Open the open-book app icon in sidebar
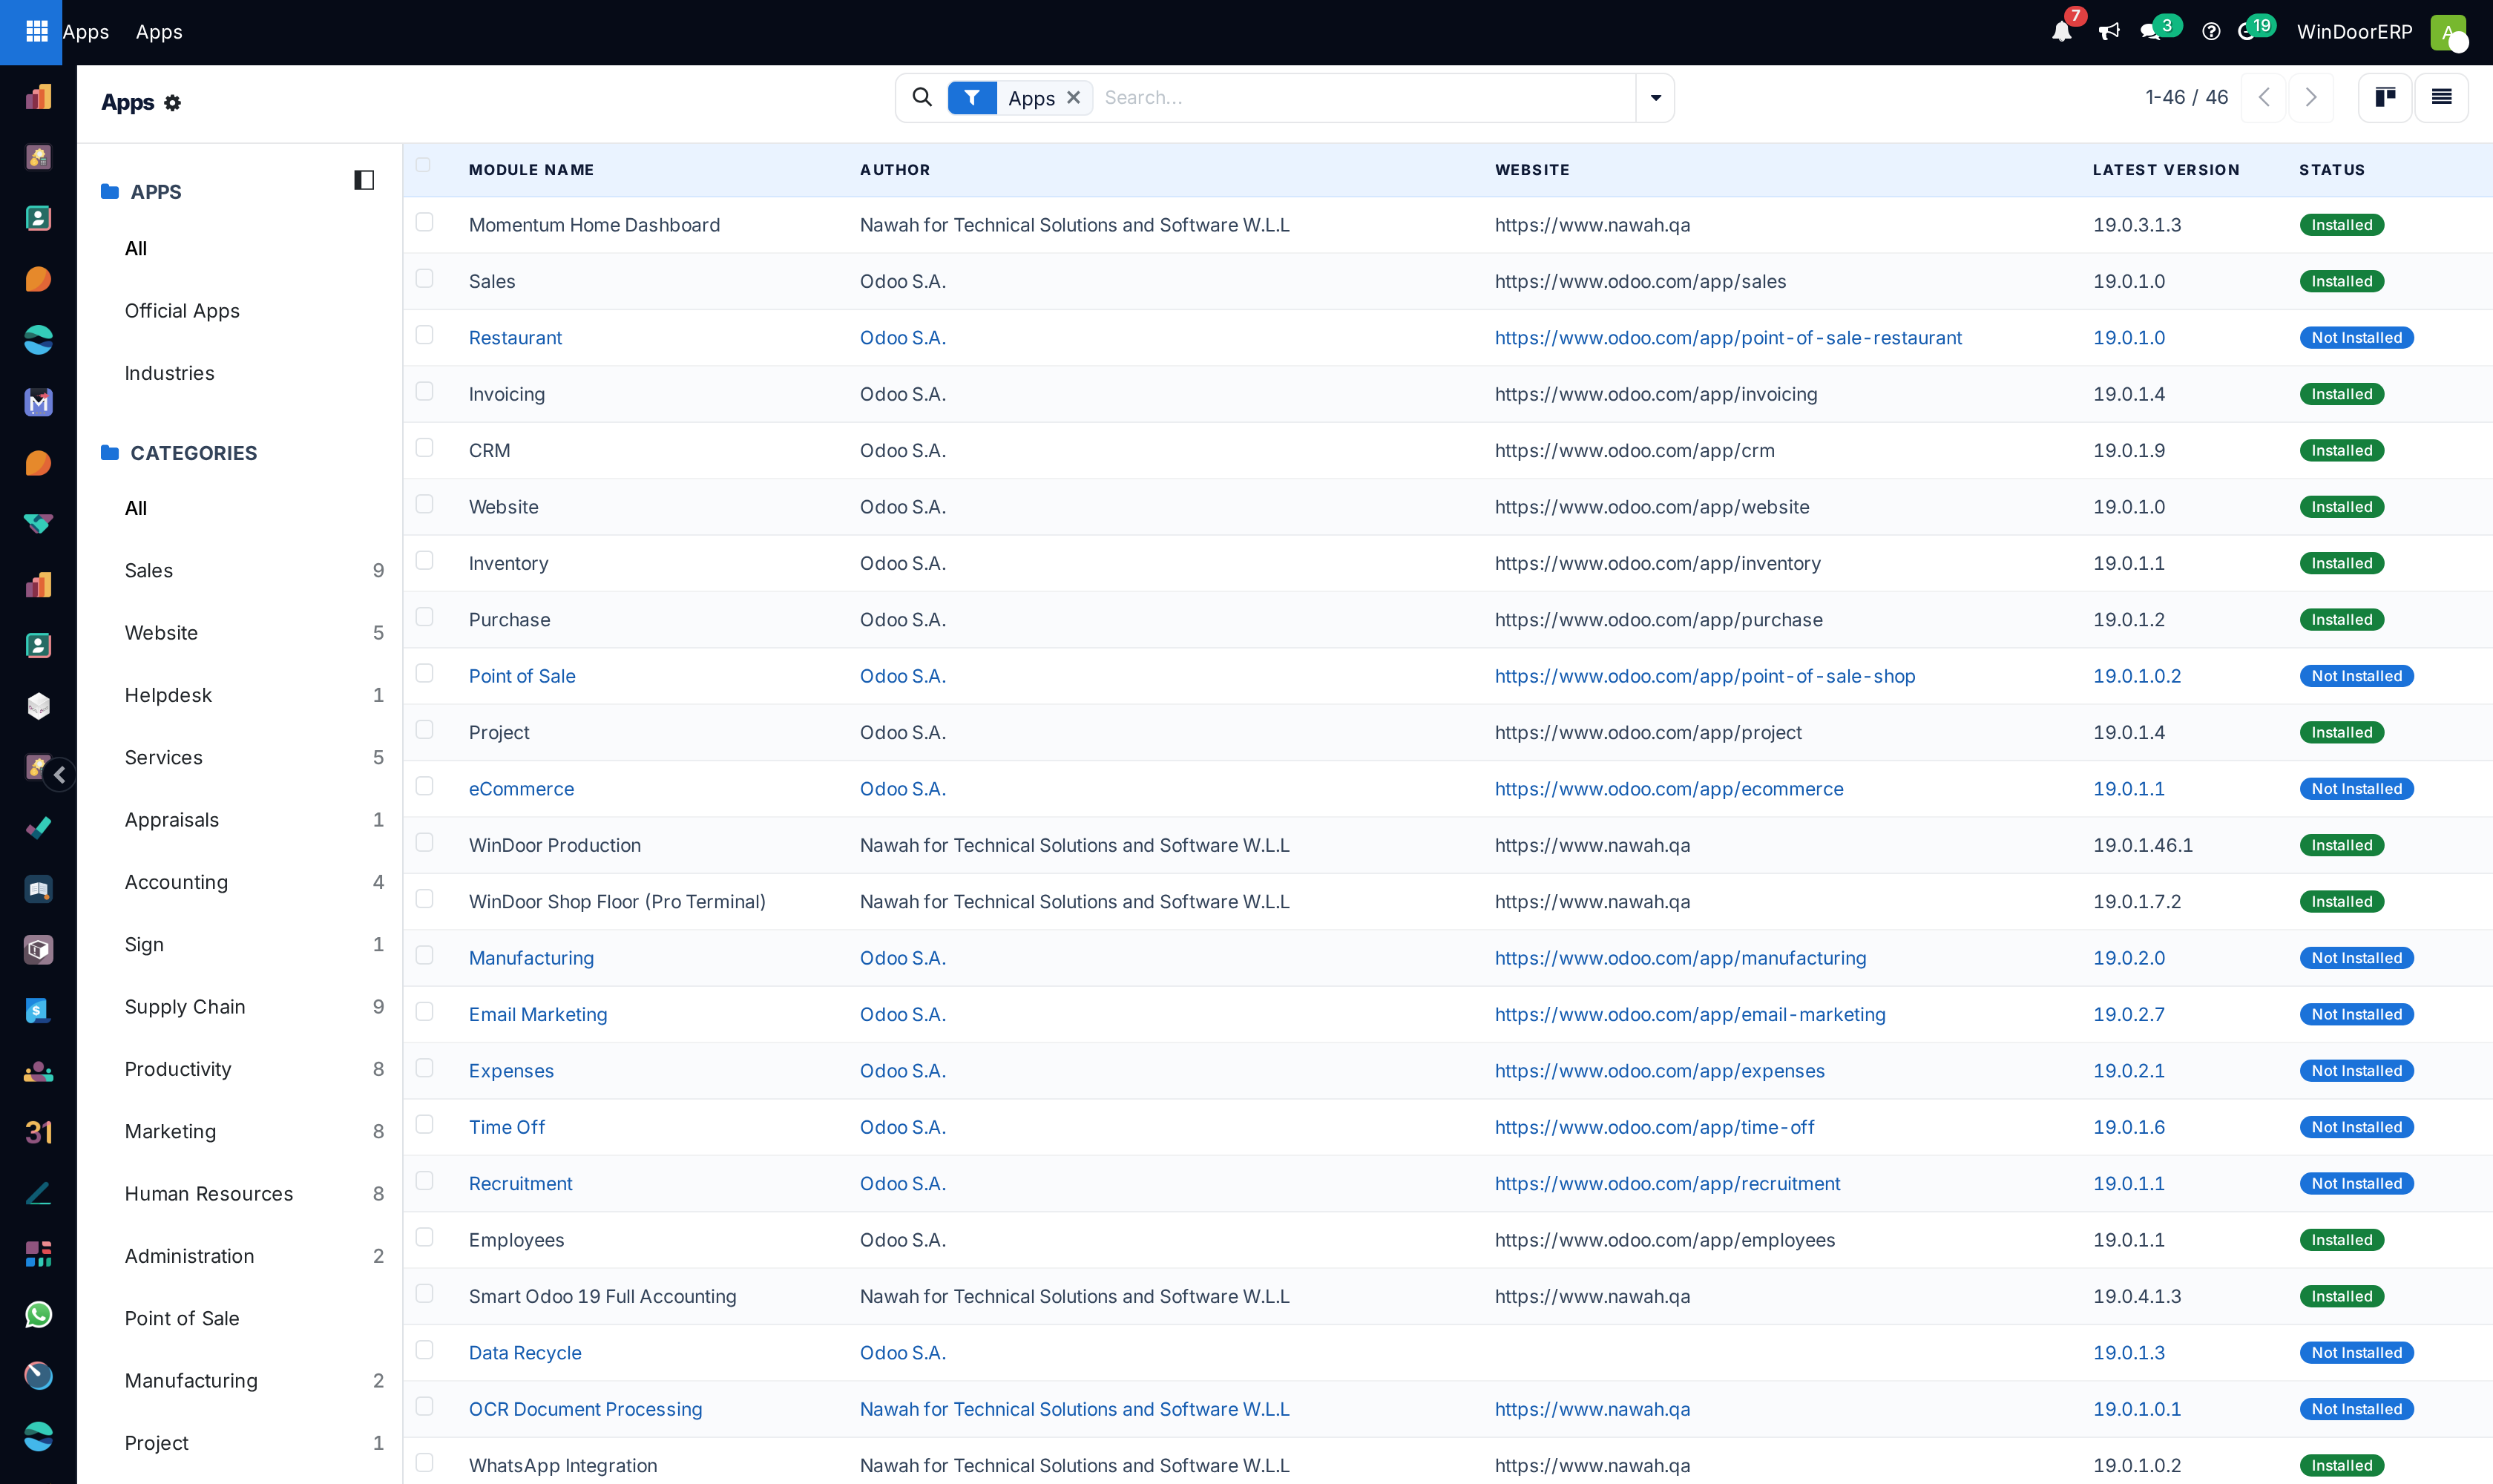Screen dimensions: 2493x1484 [38, 889]
